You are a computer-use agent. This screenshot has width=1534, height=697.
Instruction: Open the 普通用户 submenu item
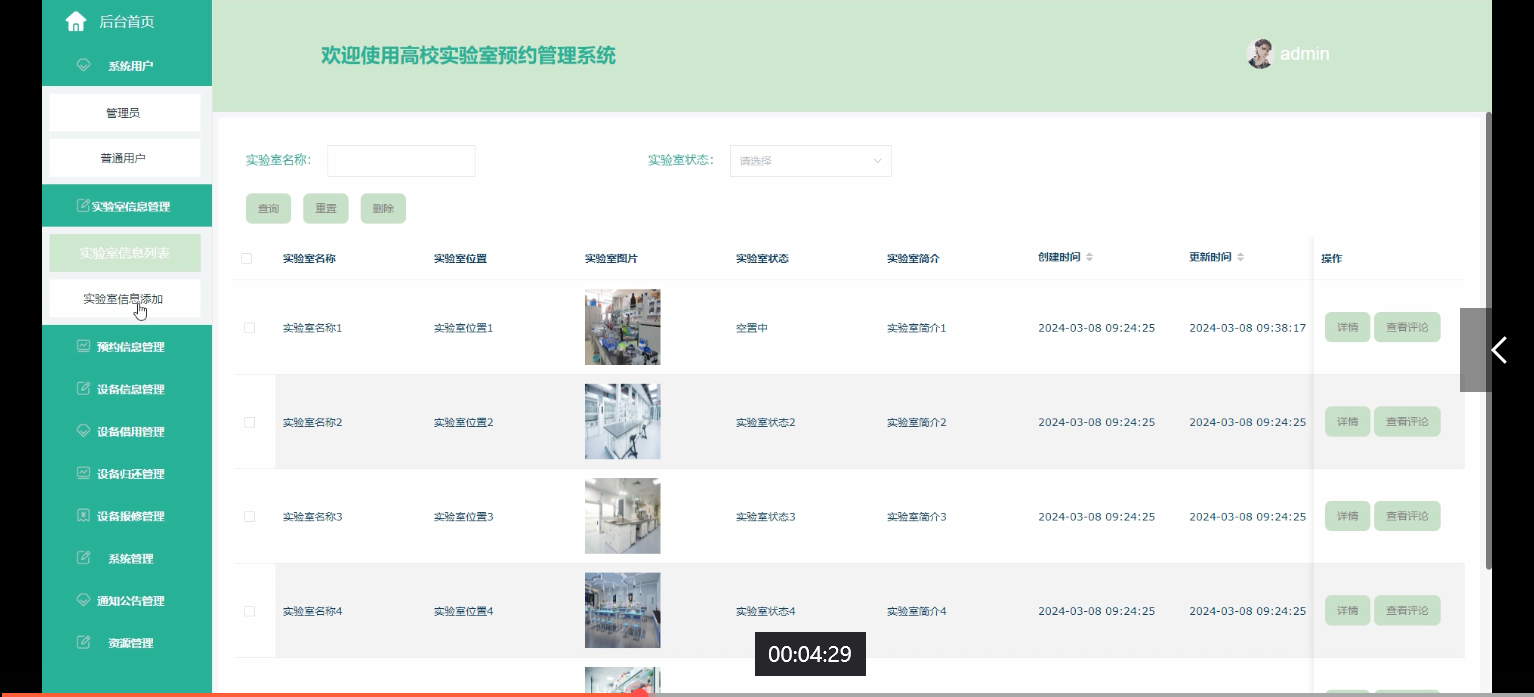[125, 158]
